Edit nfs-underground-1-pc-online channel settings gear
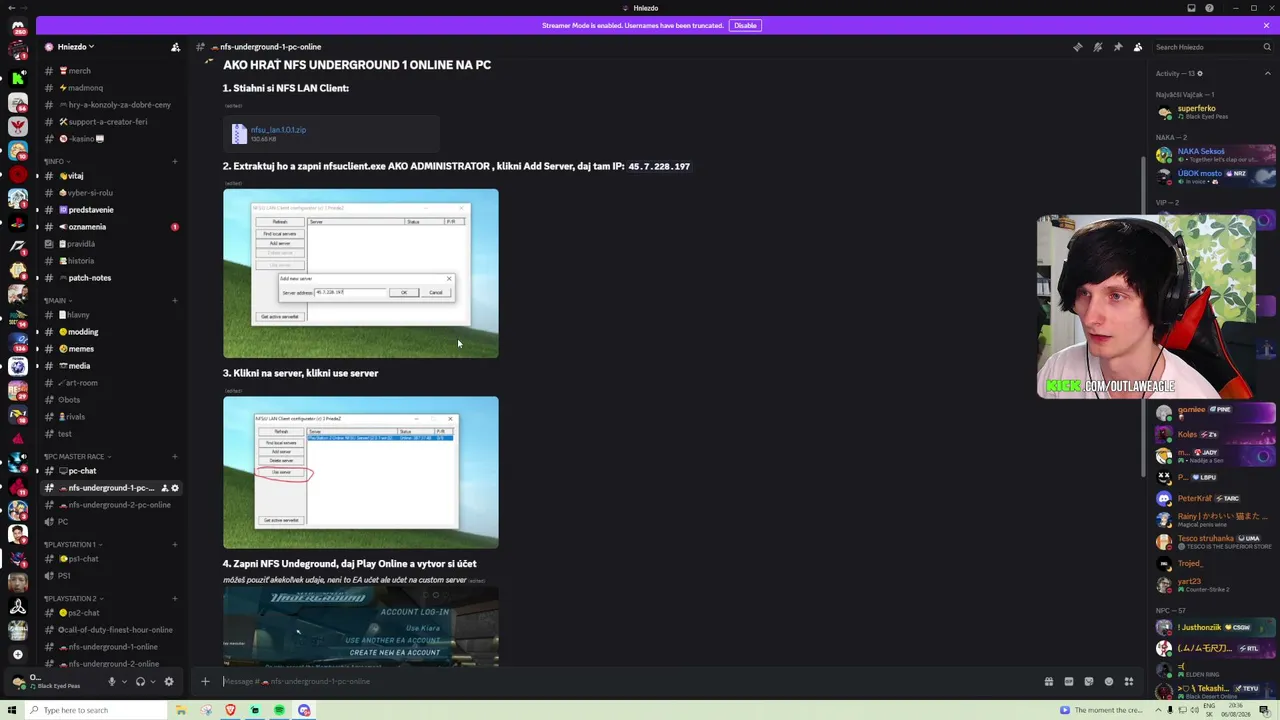The image size is (1280, 720). click(x=175, y=488)
